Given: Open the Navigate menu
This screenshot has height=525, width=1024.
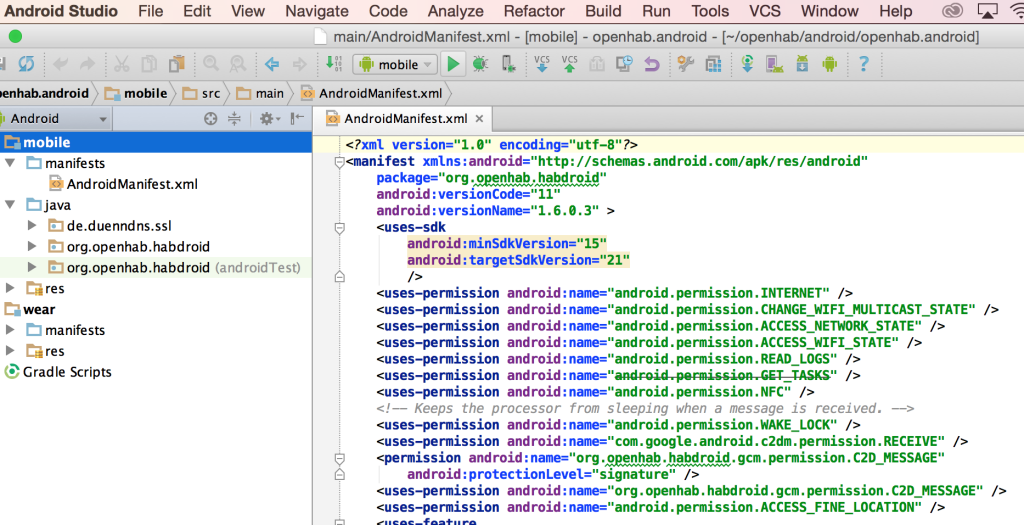Looking at the screenshot, I should (317, 11).
